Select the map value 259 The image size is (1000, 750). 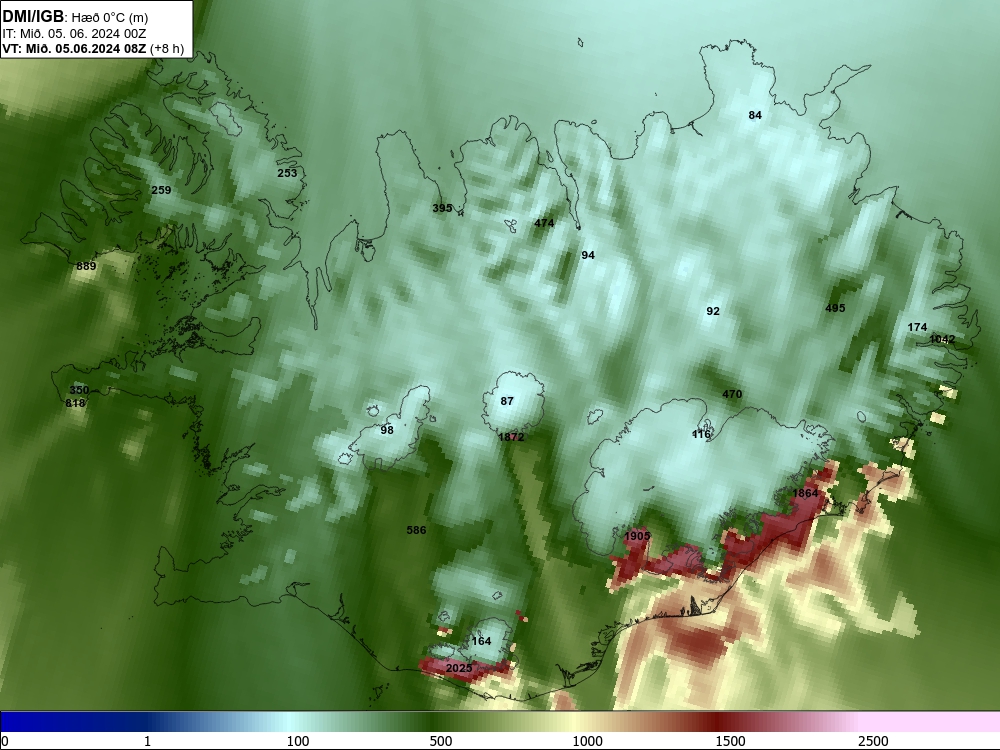click(x=161, y=190)
